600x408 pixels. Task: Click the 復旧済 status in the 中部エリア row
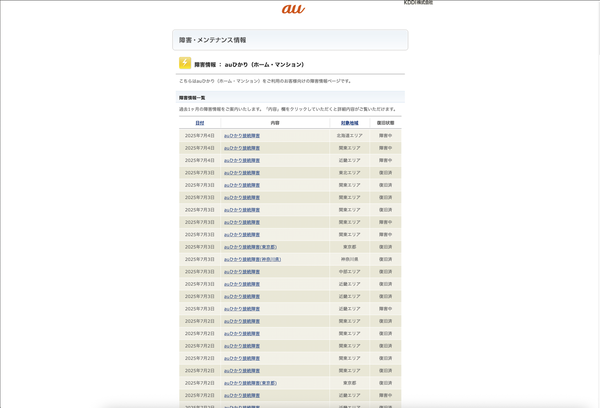tap(385, 272)
